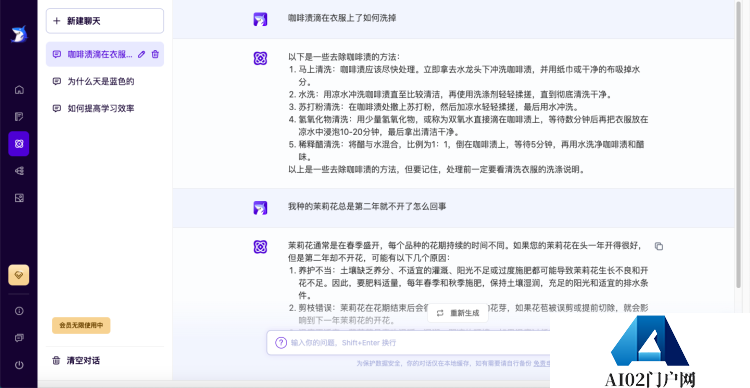750x388 pixels.
Task: Click the user avatar beside 咖啡渍滴在衣服上了如何洗掉
Action: [260, 19]
